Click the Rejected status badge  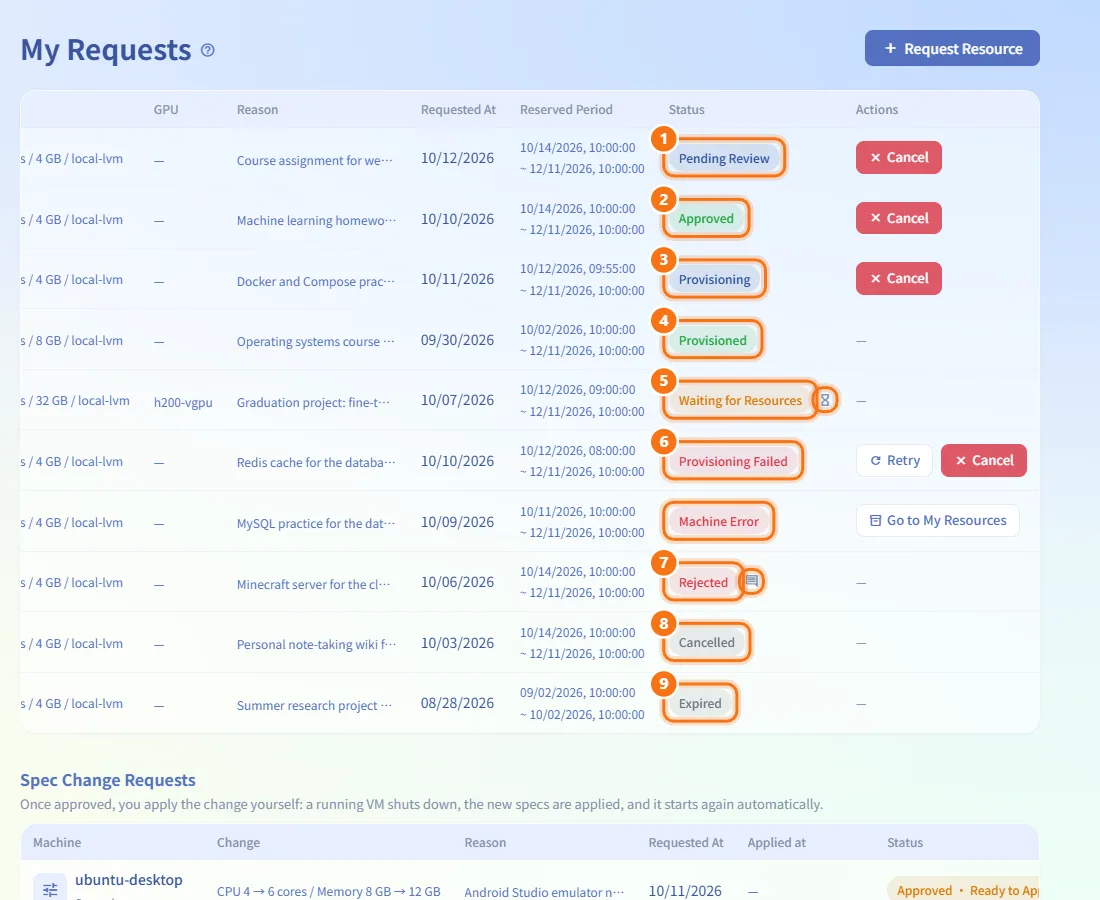pyautogui.click(x=703, y=582)
